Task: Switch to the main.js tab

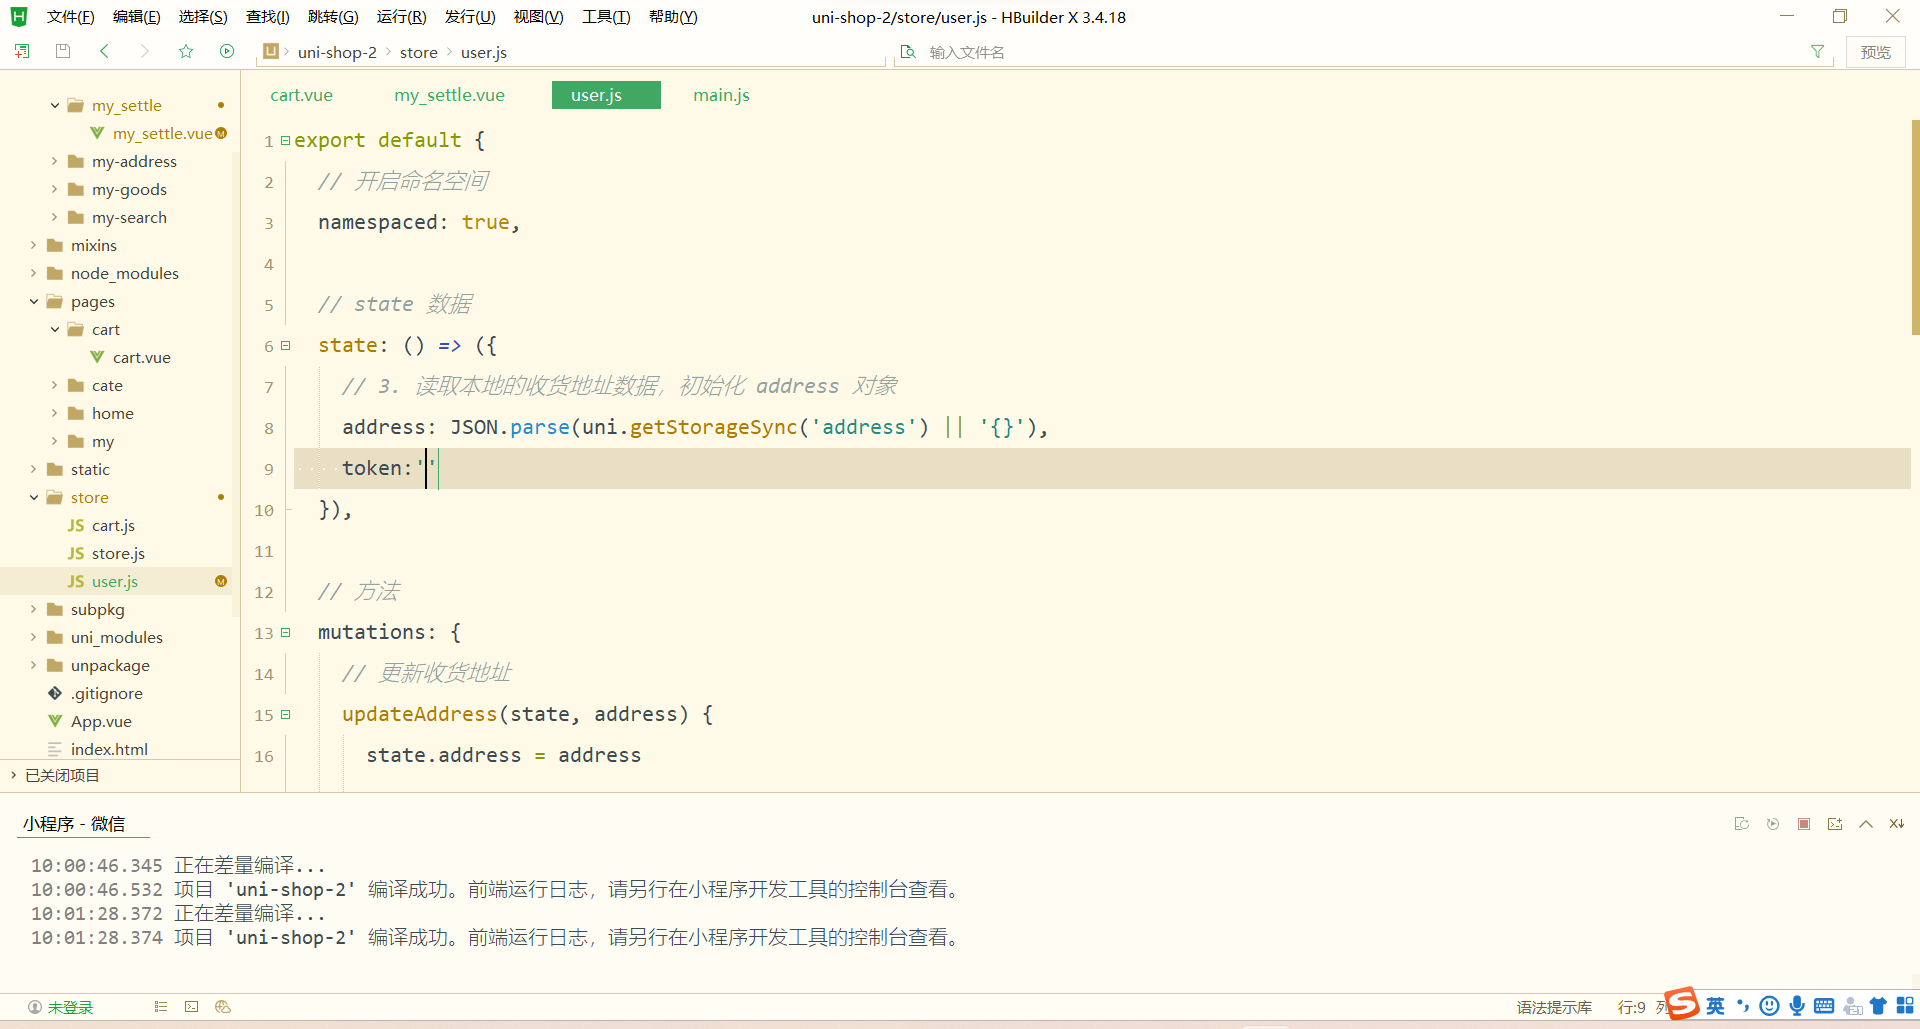Action: pos(721,95)
